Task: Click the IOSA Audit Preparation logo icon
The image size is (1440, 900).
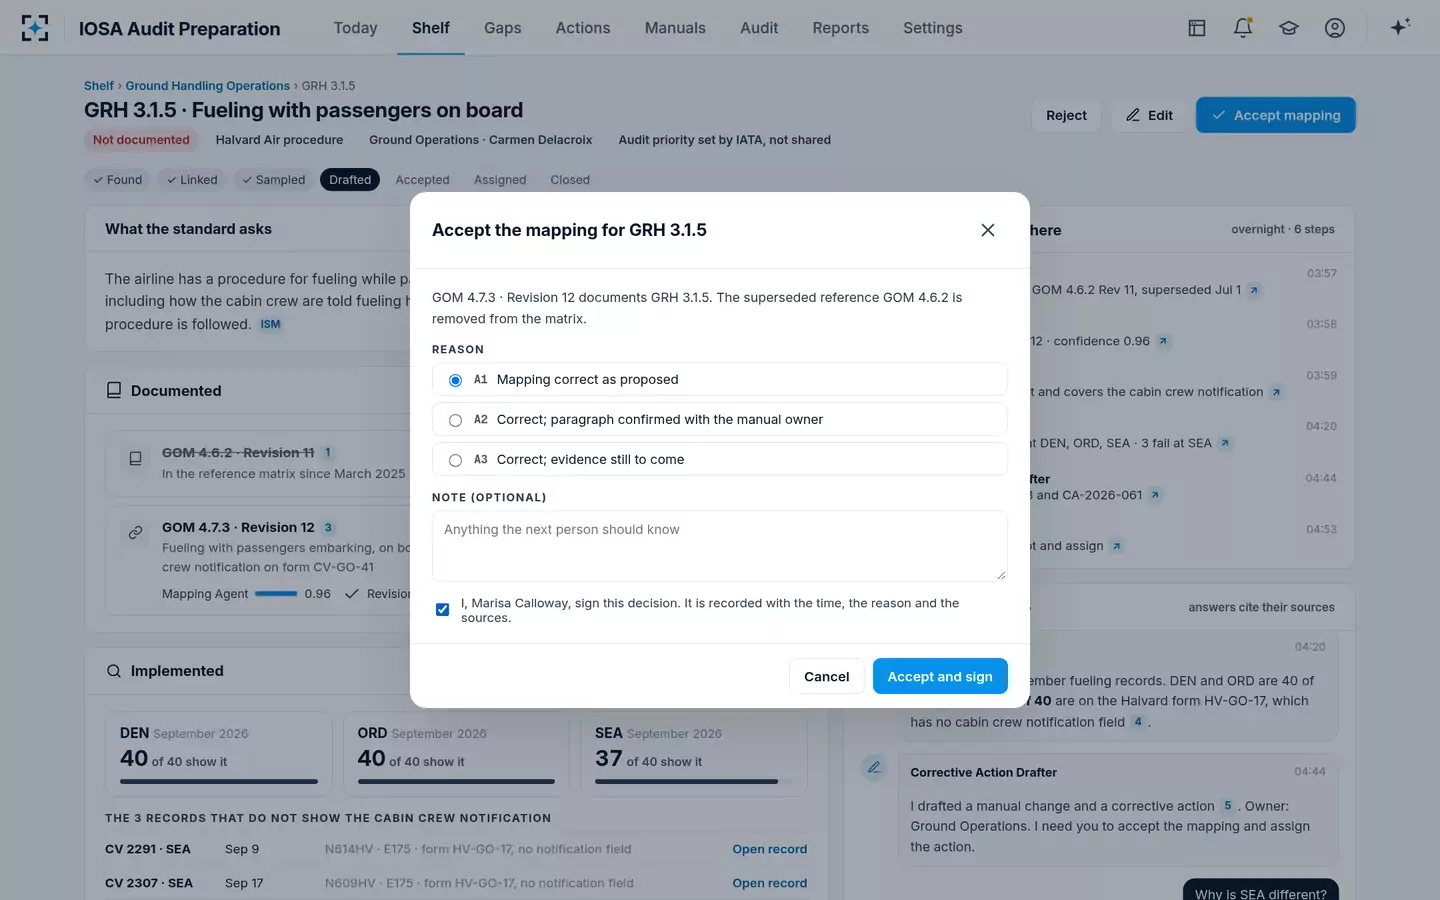Action: click(35, 28)
